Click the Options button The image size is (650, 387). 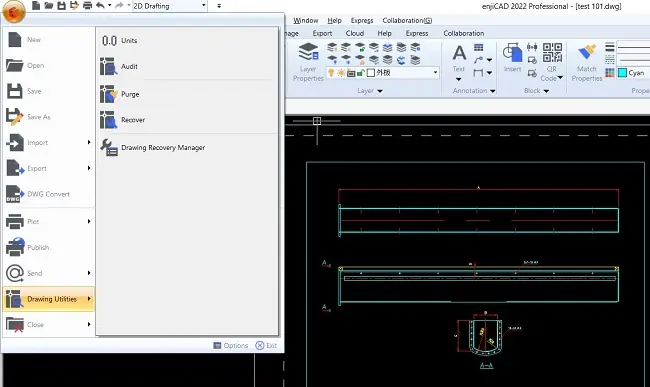pyautogui.click(x=230, y=345)
